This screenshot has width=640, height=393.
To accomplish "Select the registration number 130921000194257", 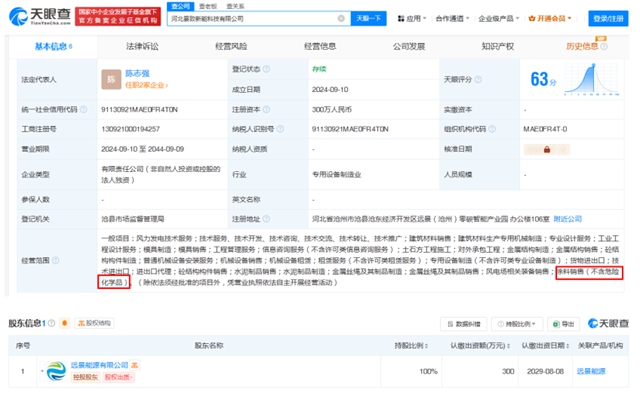I will pos(131,129).
